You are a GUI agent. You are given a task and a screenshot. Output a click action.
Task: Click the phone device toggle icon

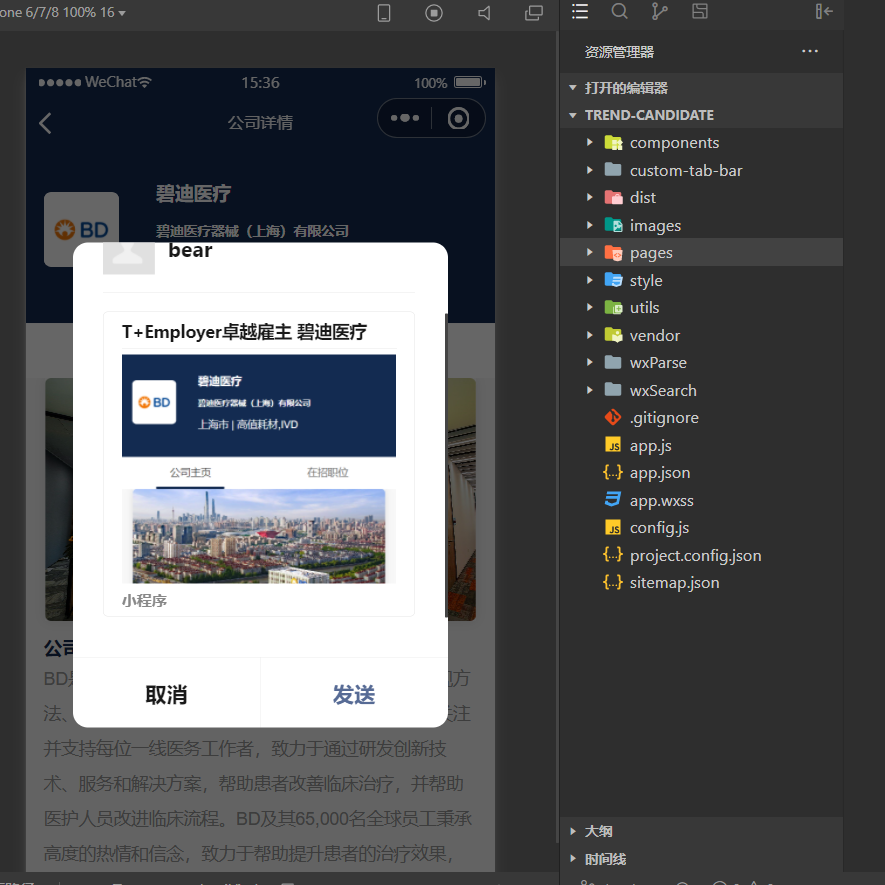tap(384, 12)
